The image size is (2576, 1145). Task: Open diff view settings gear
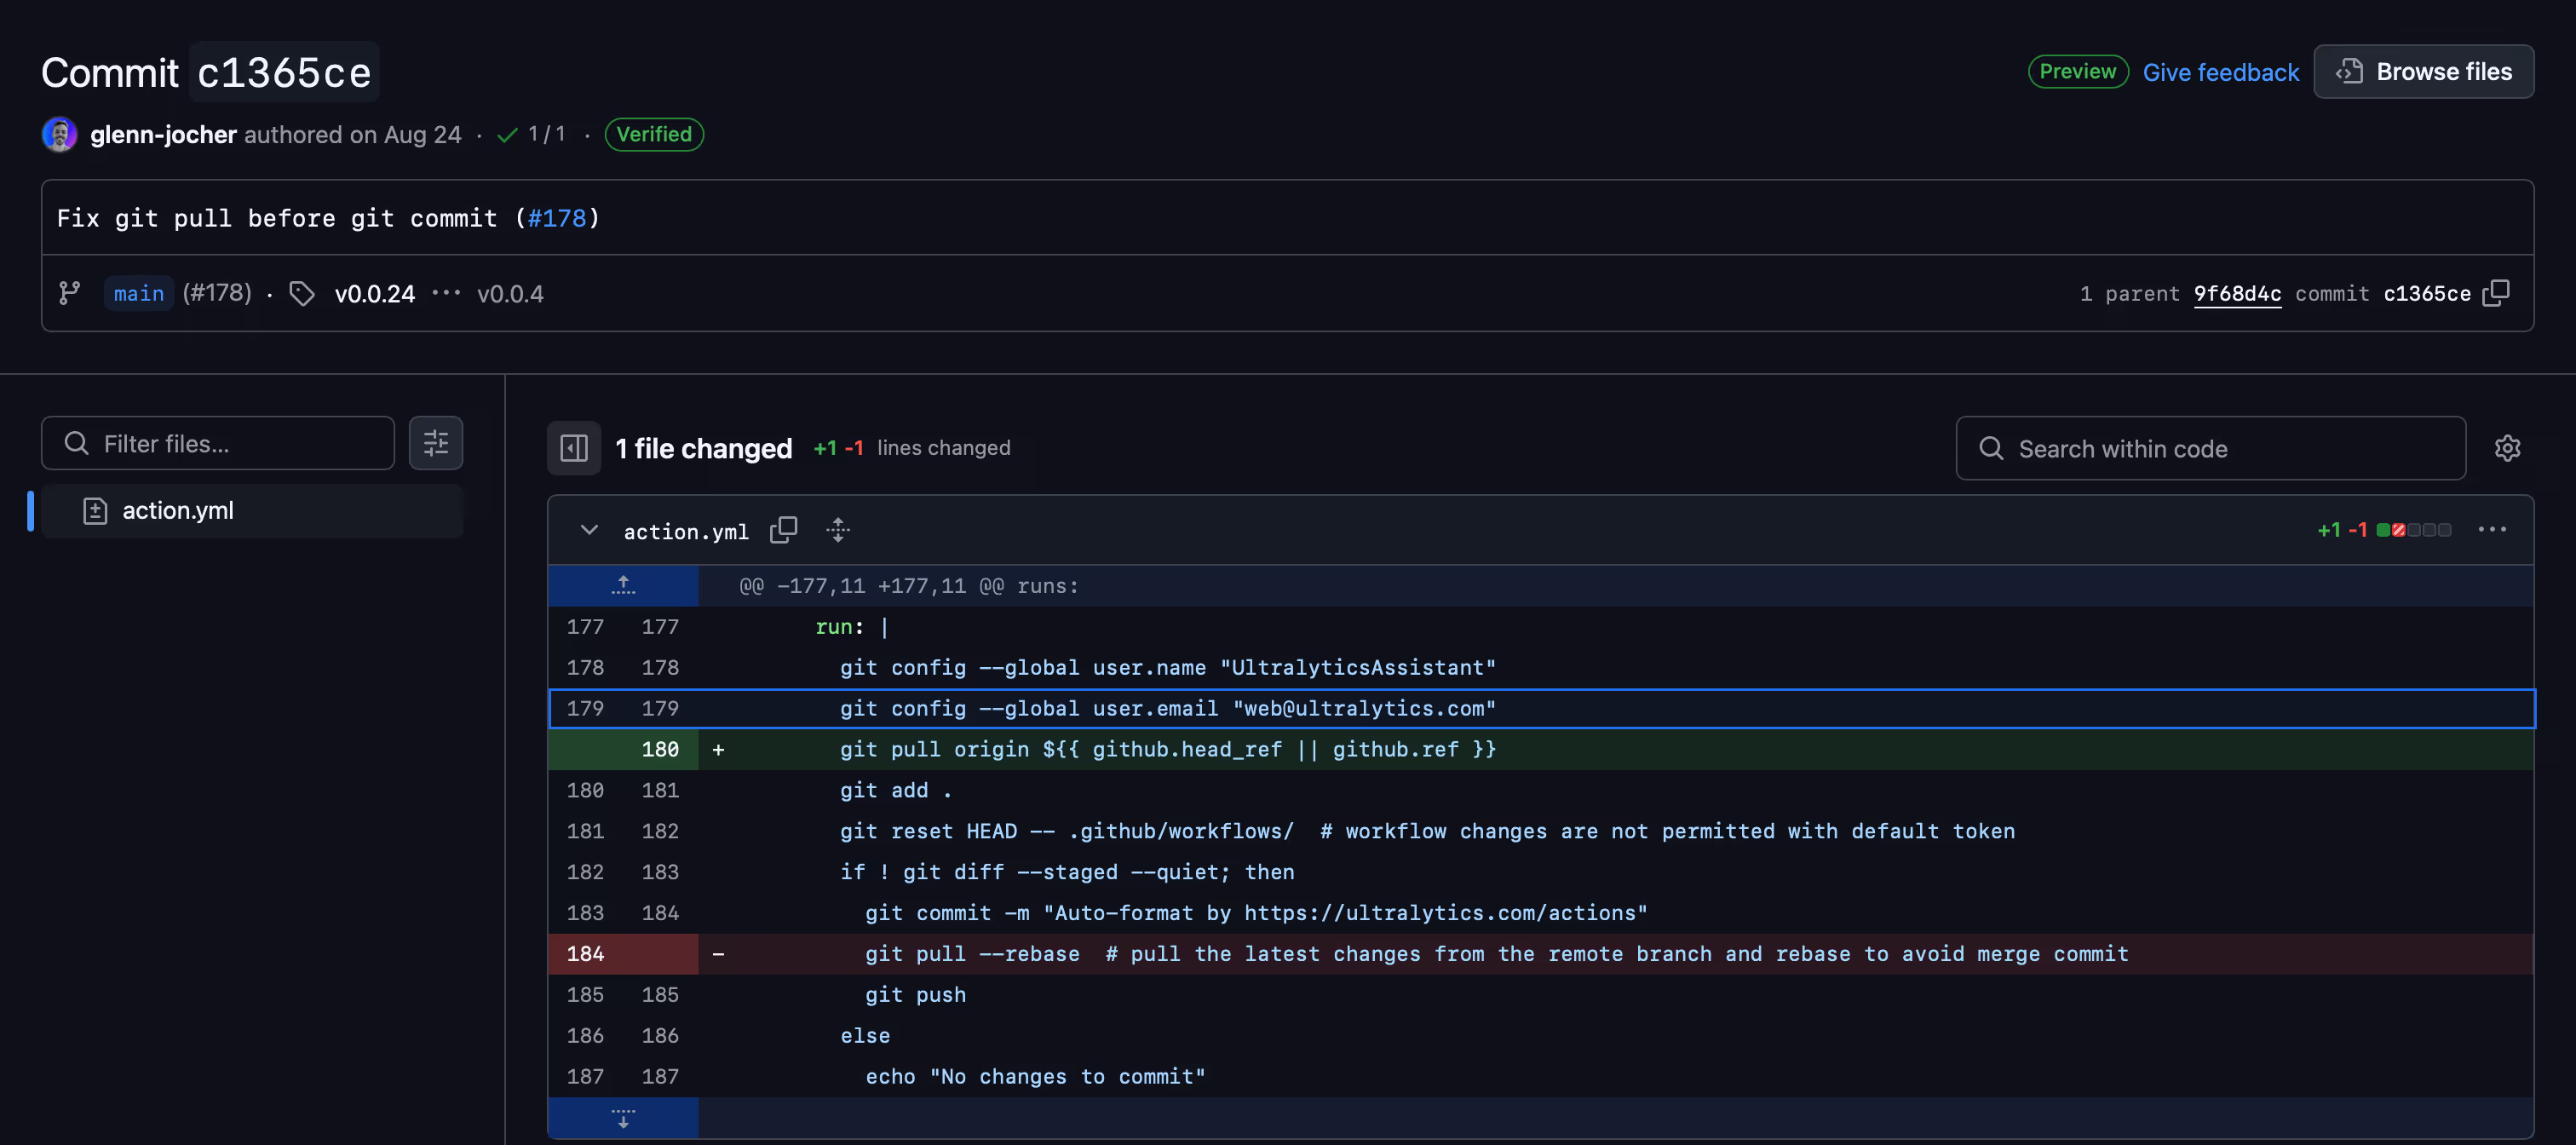pyautogui.click(x=2507, y=448)
